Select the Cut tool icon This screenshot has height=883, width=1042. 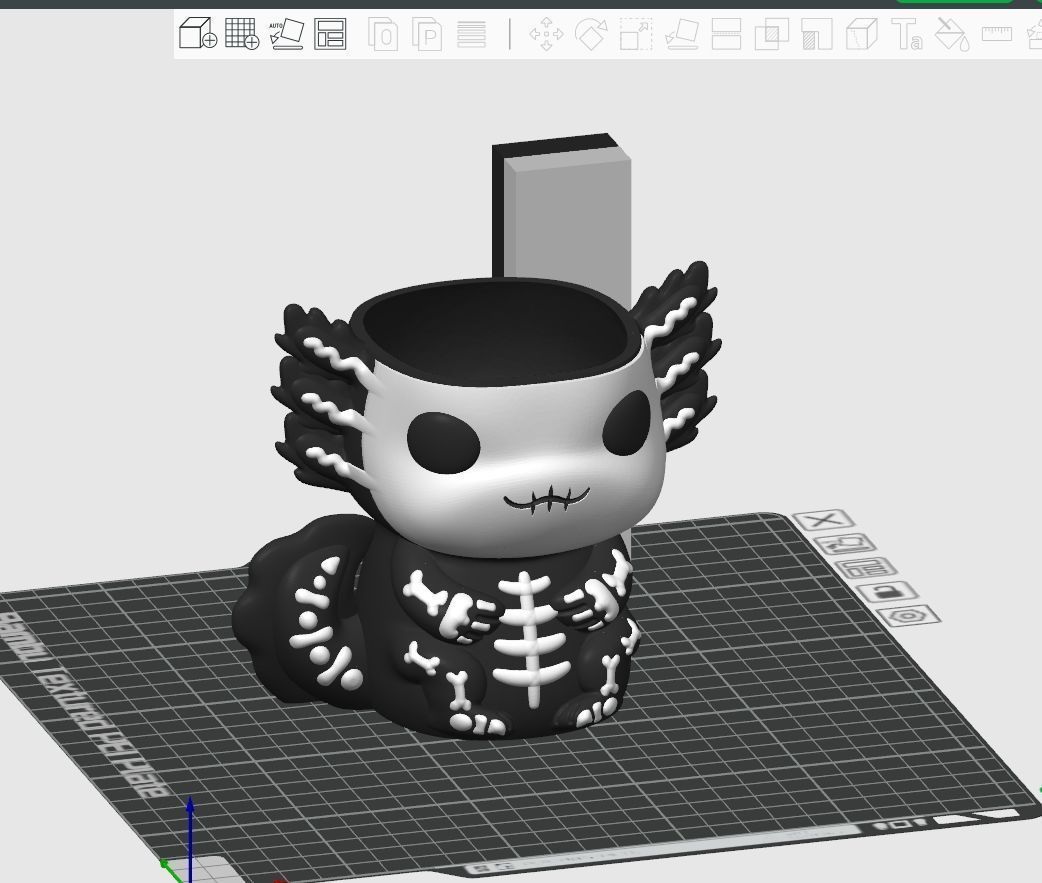pos(726,34)
